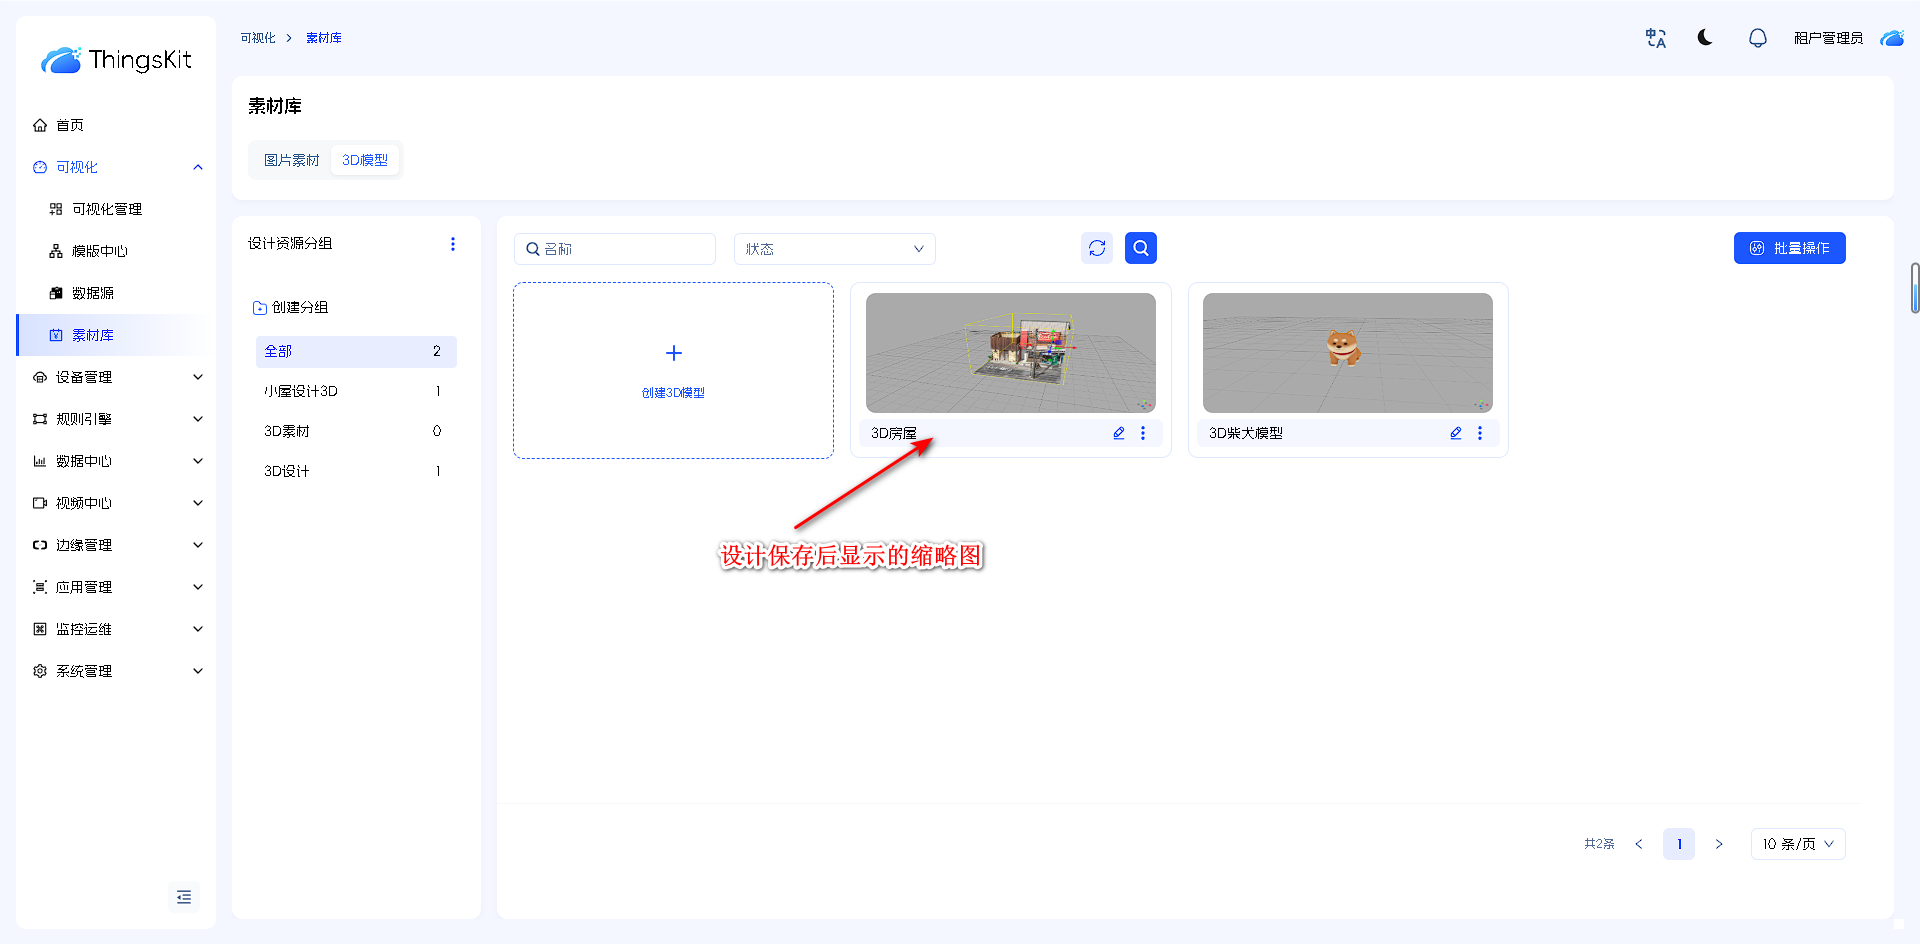Screen dimensions: 1920x944
Task: Toggle dark mode with moon icon
Action: [1705, 38]
